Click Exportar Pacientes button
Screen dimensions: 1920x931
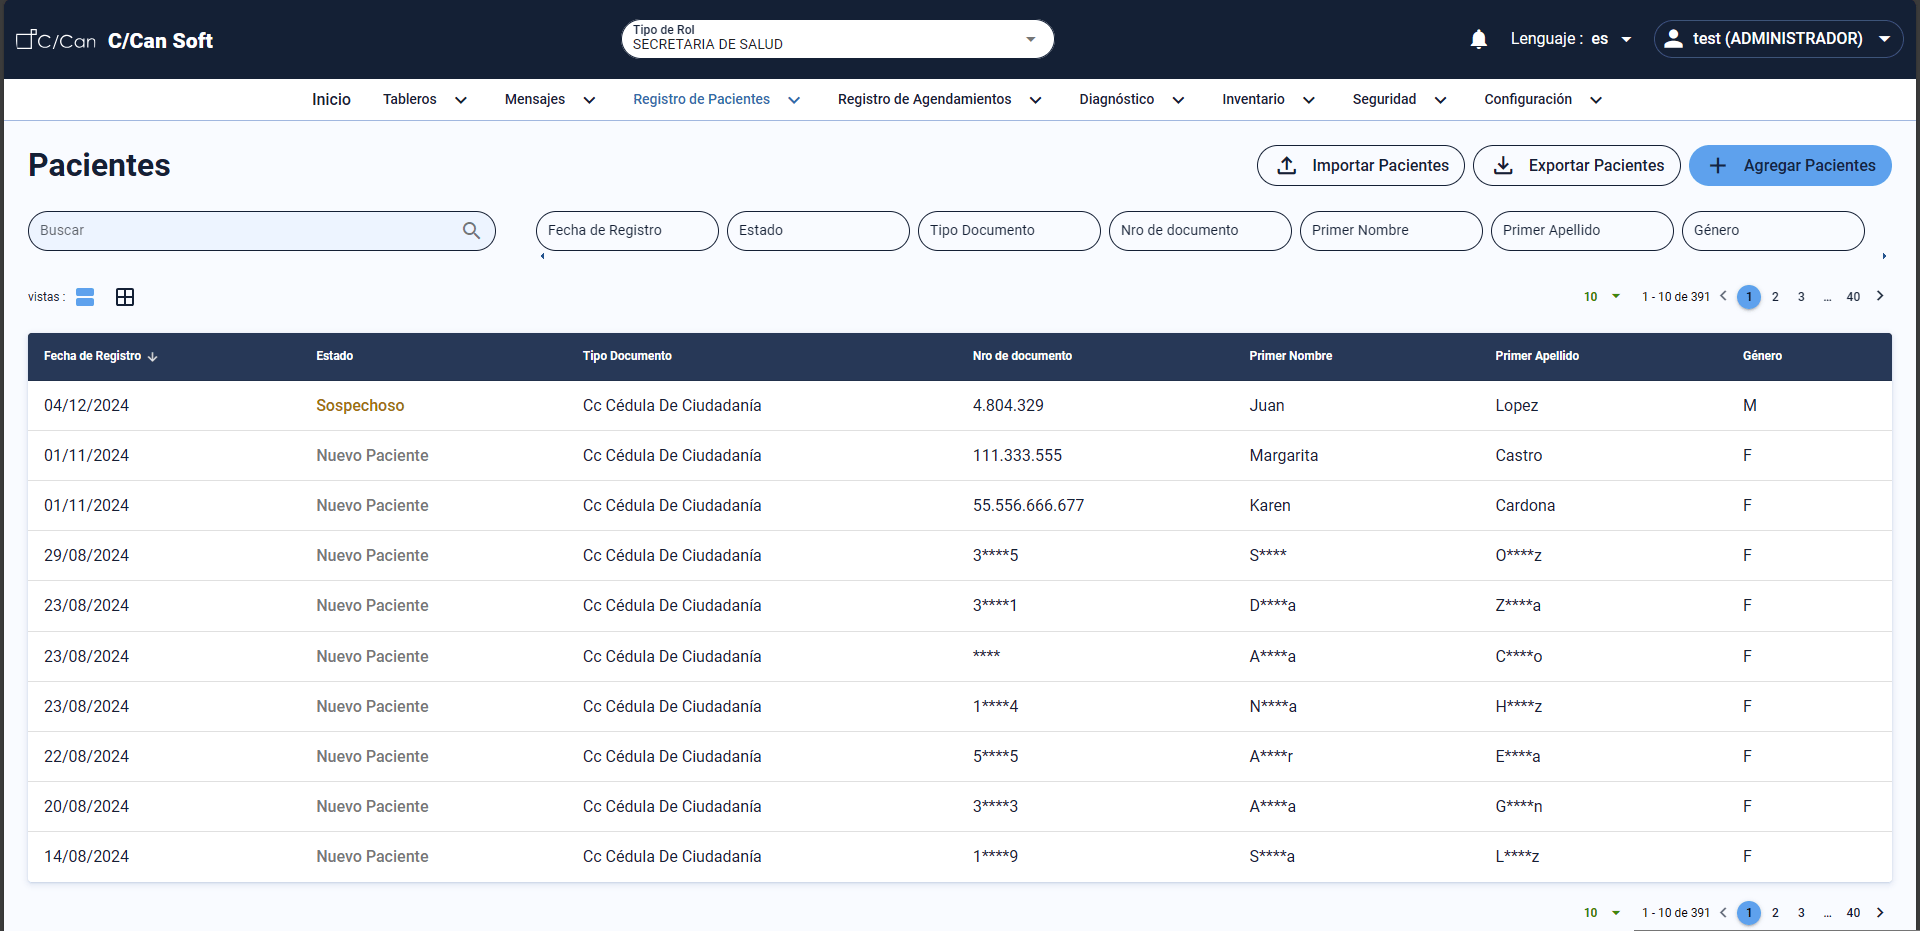[1577, 165]
